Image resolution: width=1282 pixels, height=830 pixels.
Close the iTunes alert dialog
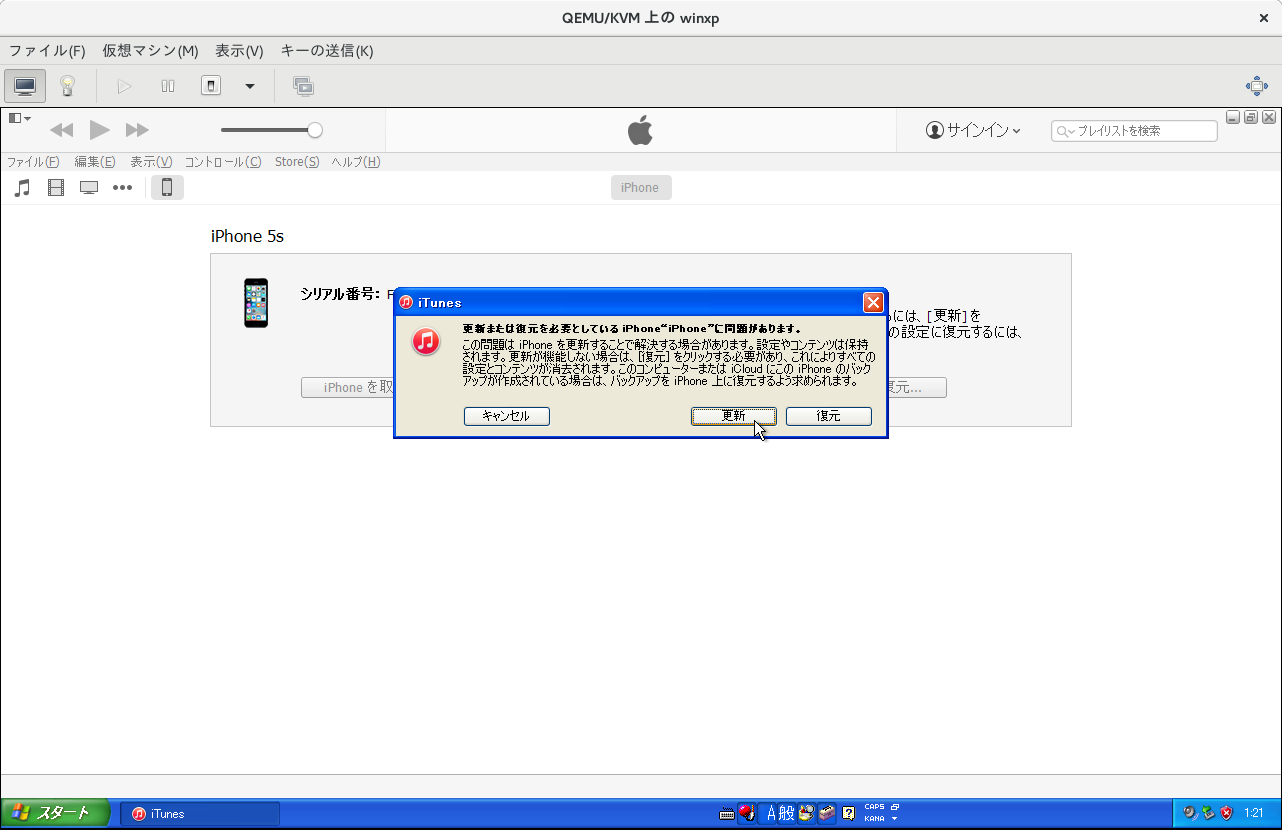[x=873, y=302]
